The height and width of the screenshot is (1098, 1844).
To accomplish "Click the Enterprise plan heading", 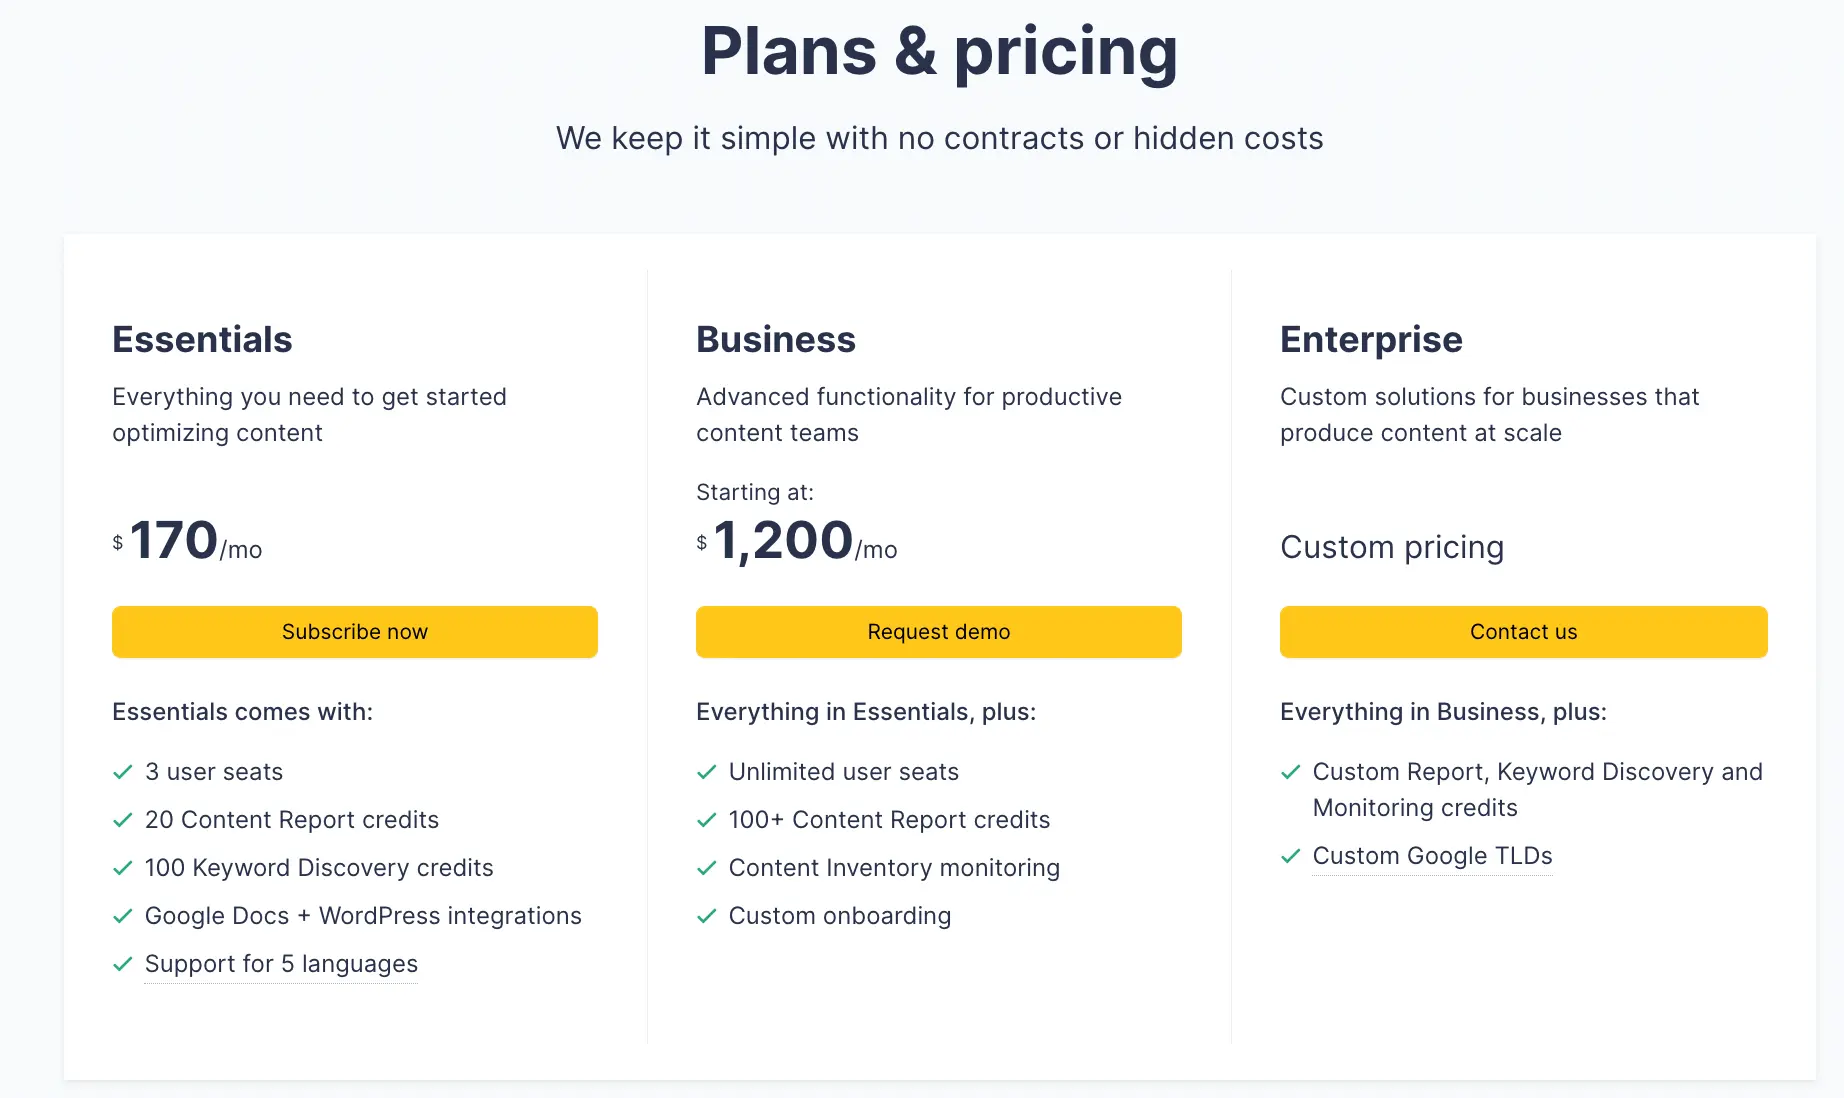I will click(x=1371, y=339).
